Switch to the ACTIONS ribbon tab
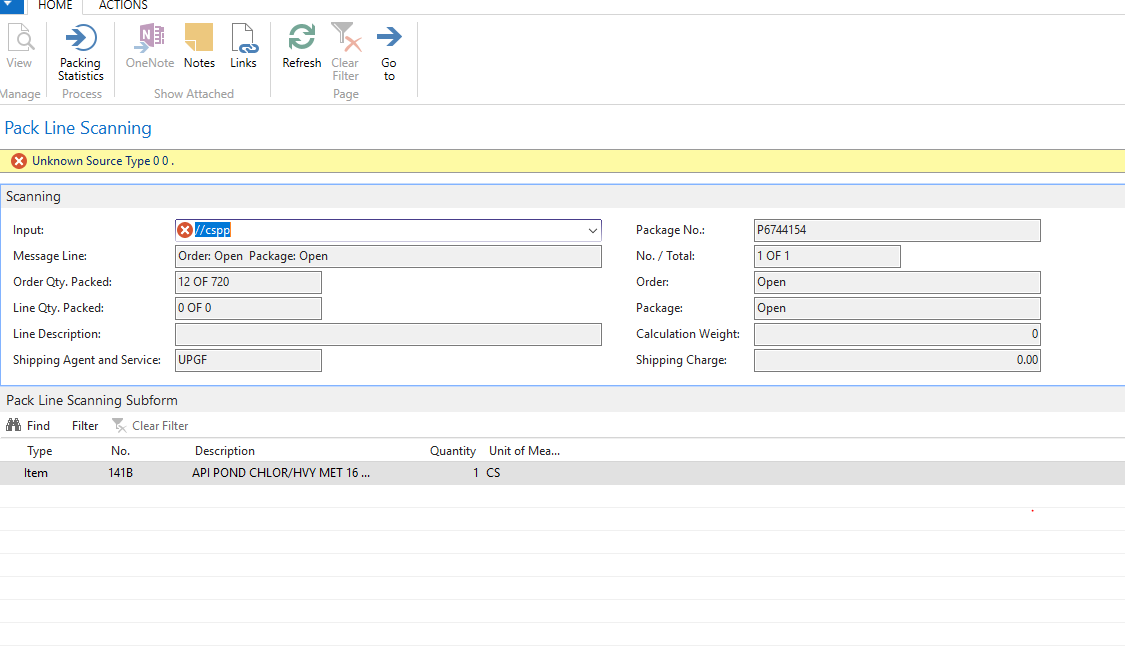 (123, 6)
